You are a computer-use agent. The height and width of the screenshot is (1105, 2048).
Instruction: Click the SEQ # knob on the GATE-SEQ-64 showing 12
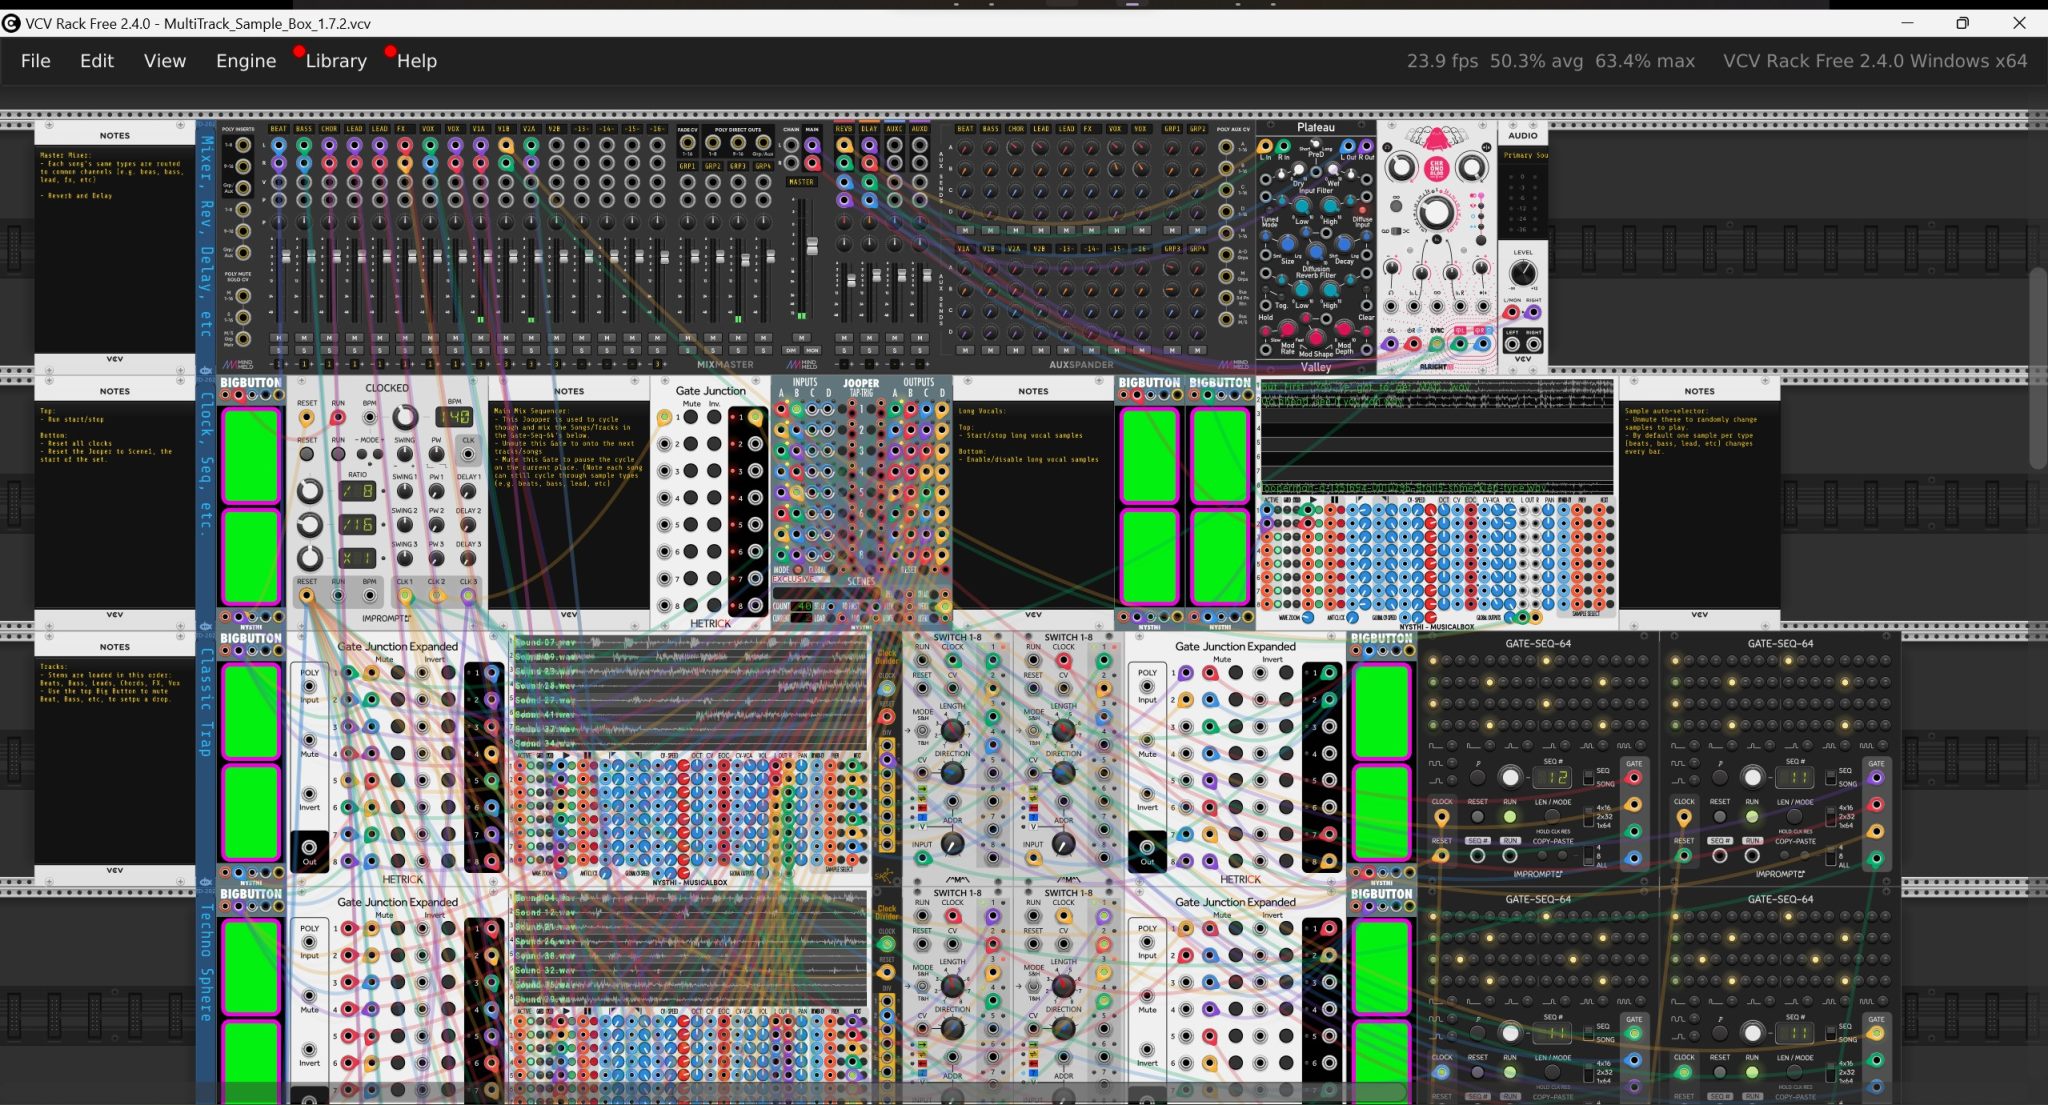1510,777
